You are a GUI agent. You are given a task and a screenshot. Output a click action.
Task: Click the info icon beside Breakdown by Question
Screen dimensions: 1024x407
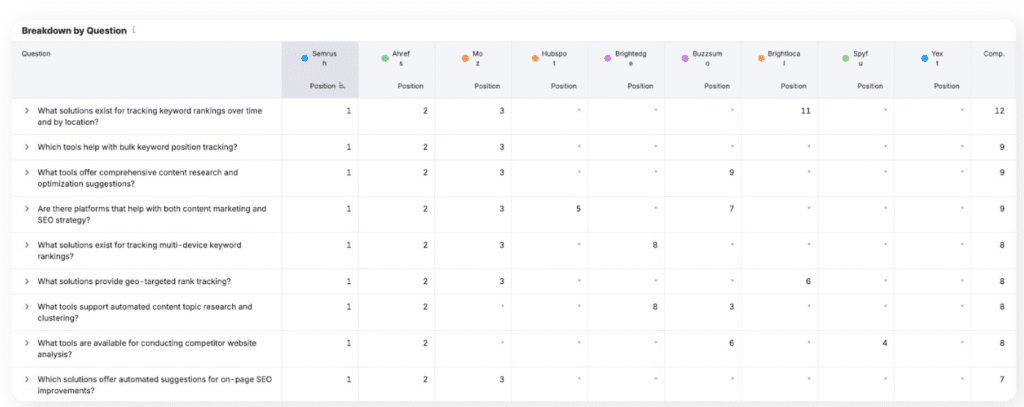pyautogui.click(x=134, y=30)
